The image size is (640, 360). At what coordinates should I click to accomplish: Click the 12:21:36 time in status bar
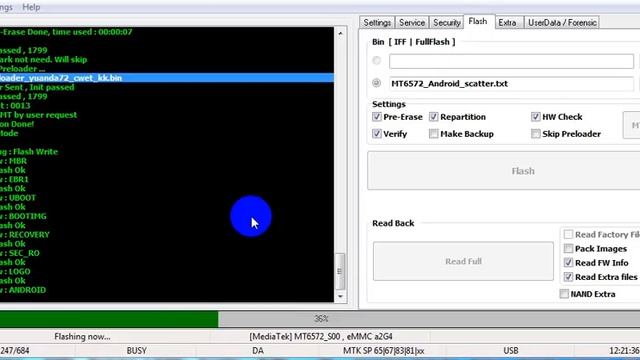coord(624,351)
